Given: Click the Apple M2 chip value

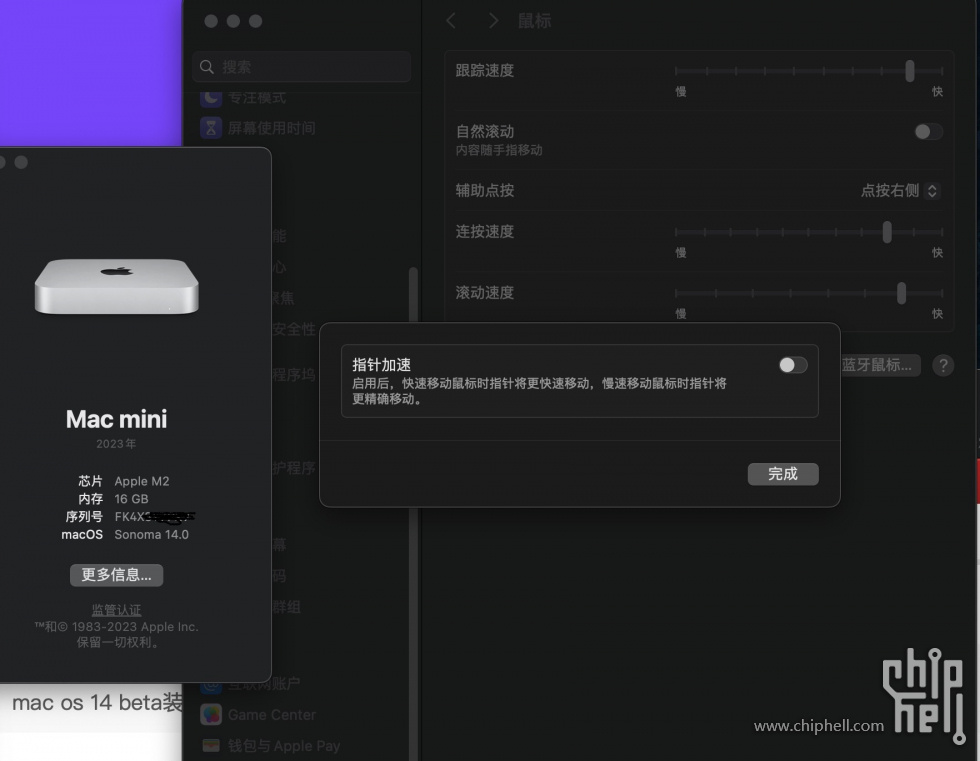Looking at the screenshot, I should (x=142, y=481).
